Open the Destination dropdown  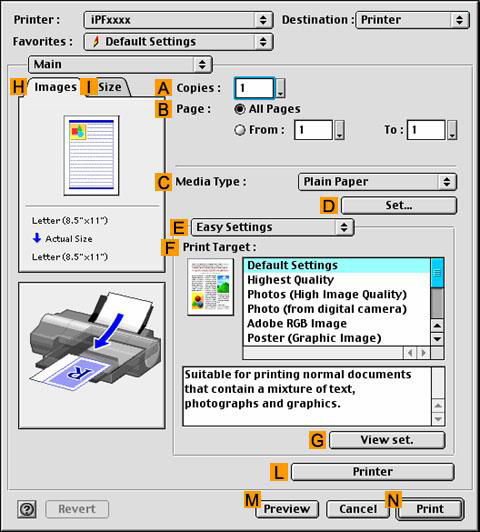point(412,20)
